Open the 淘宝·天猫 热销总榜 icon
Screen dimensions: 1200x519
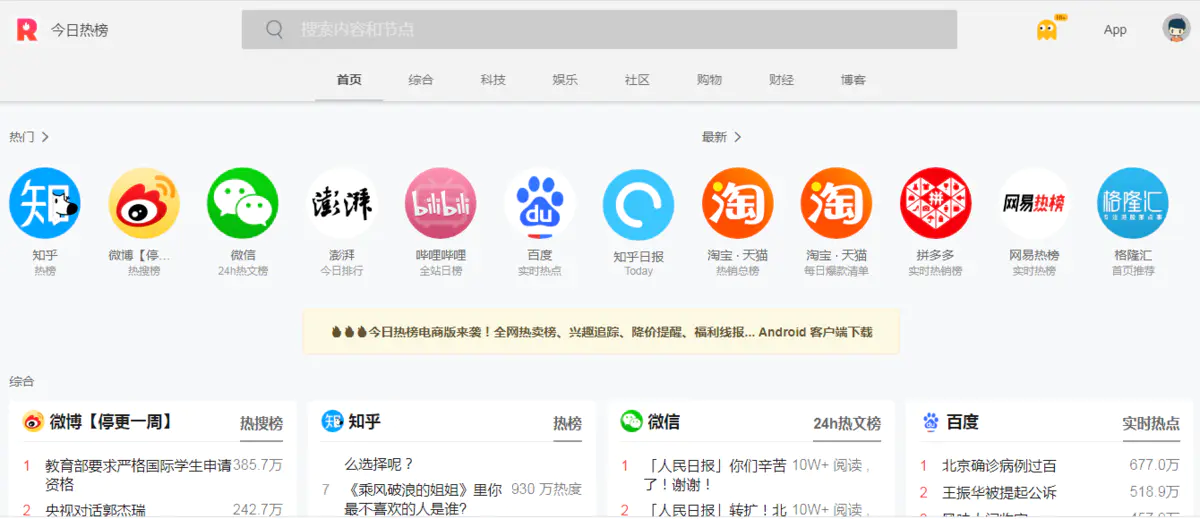pyautogui.click(x=738, y=203)
